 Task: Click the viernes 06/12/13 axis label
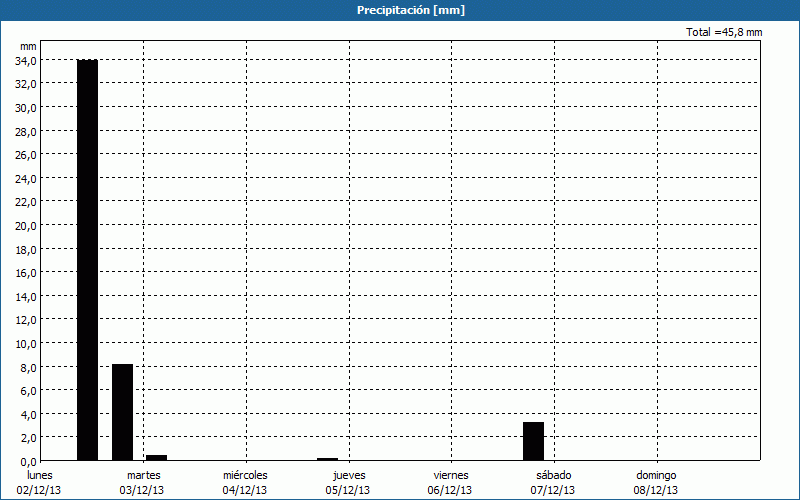coord(450,483)
